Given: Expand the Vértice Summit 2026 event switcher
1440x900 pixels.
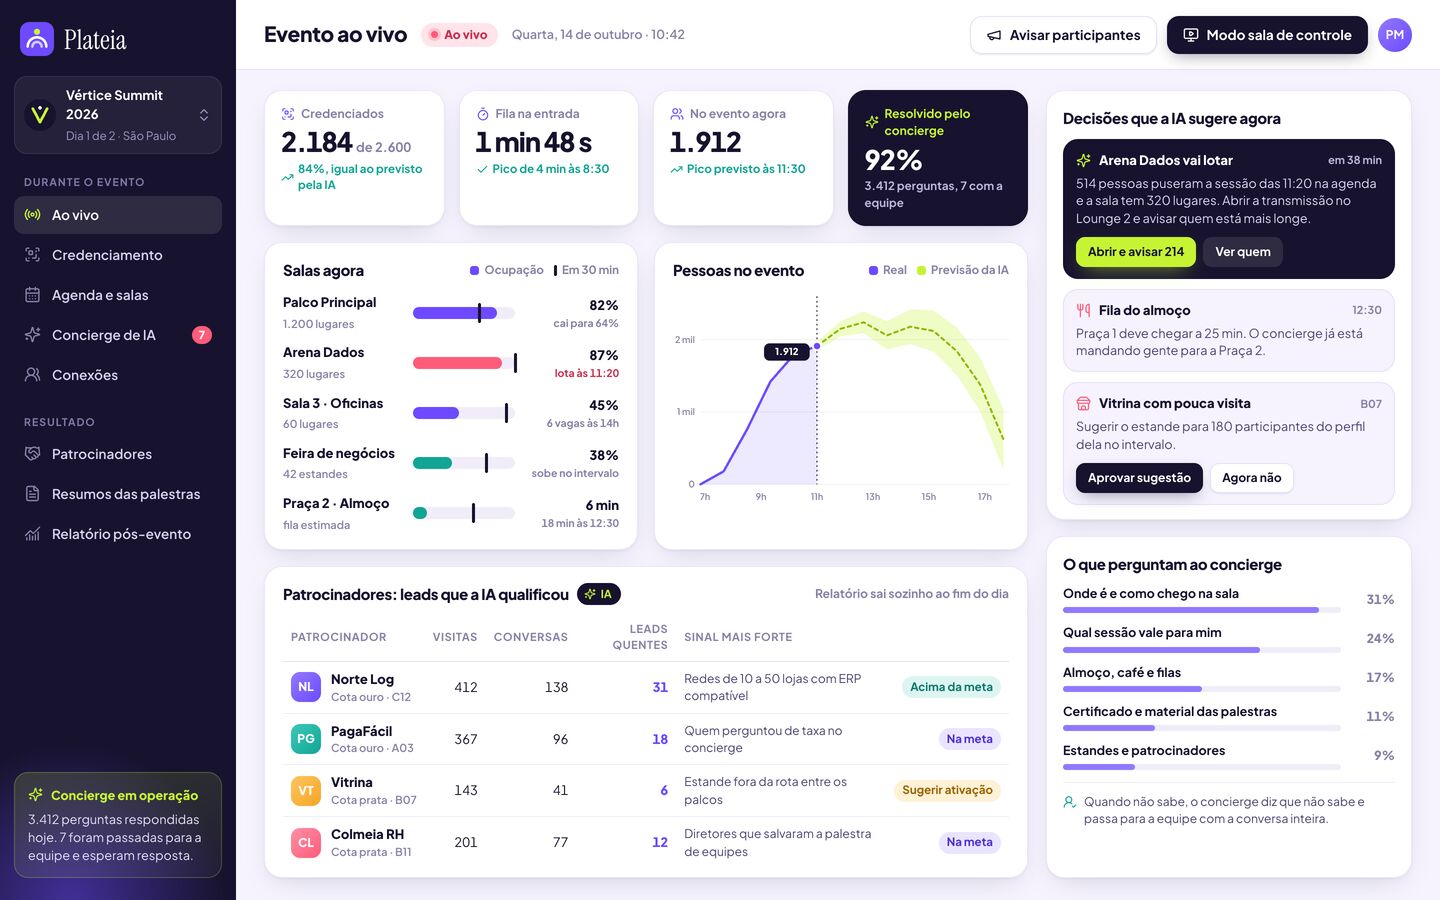Looking at the screenshot, I should (118, 115).
